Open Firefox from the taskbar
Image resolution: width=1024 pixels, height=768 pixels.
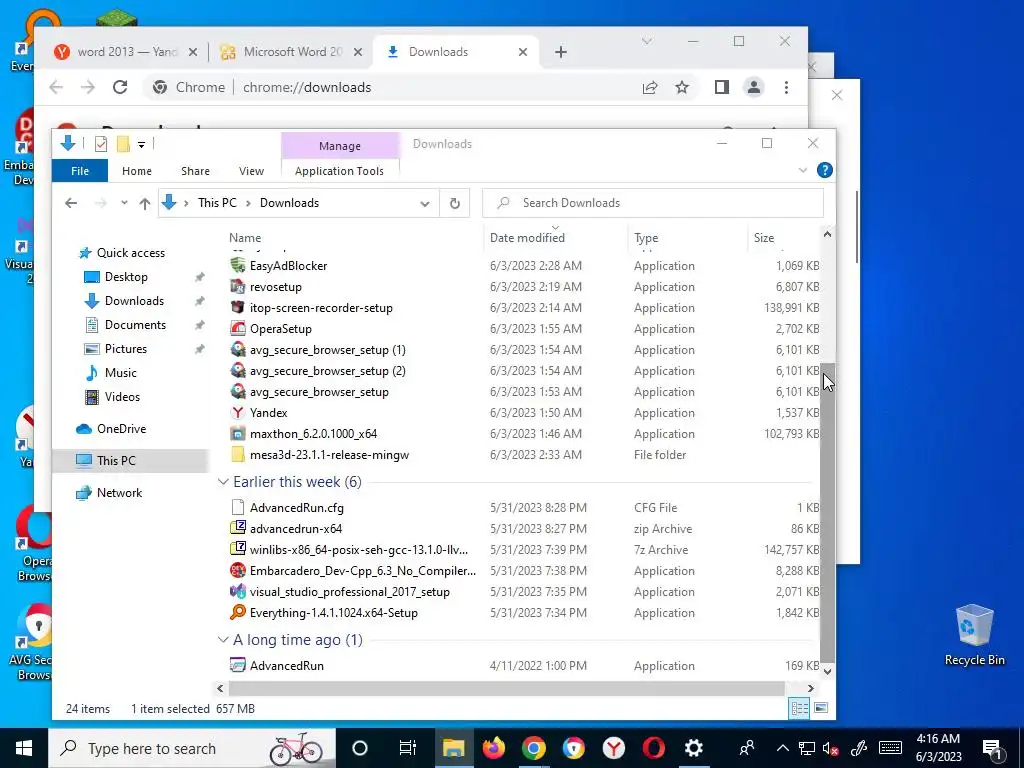(493, 748)
